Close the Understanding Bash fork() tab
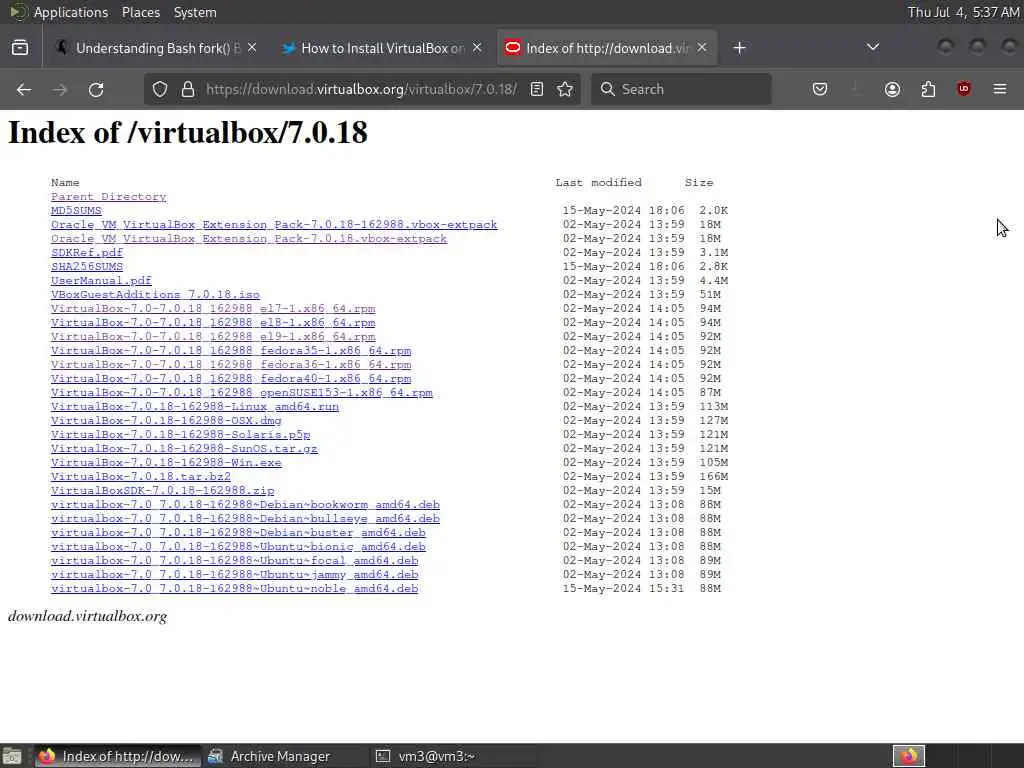 click(252, 48)
